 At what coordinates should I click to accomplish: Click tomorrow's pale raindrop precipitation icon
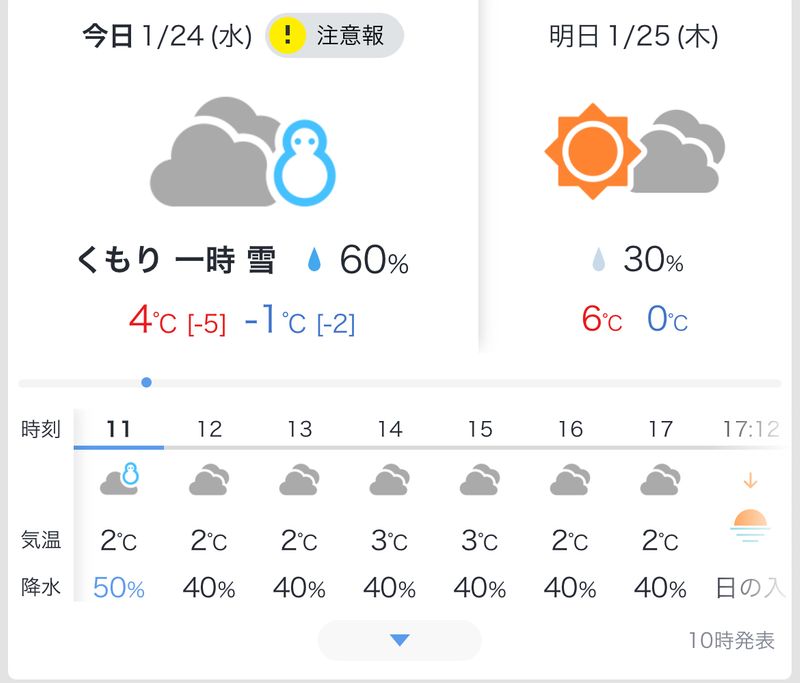[x=598, y=262]
